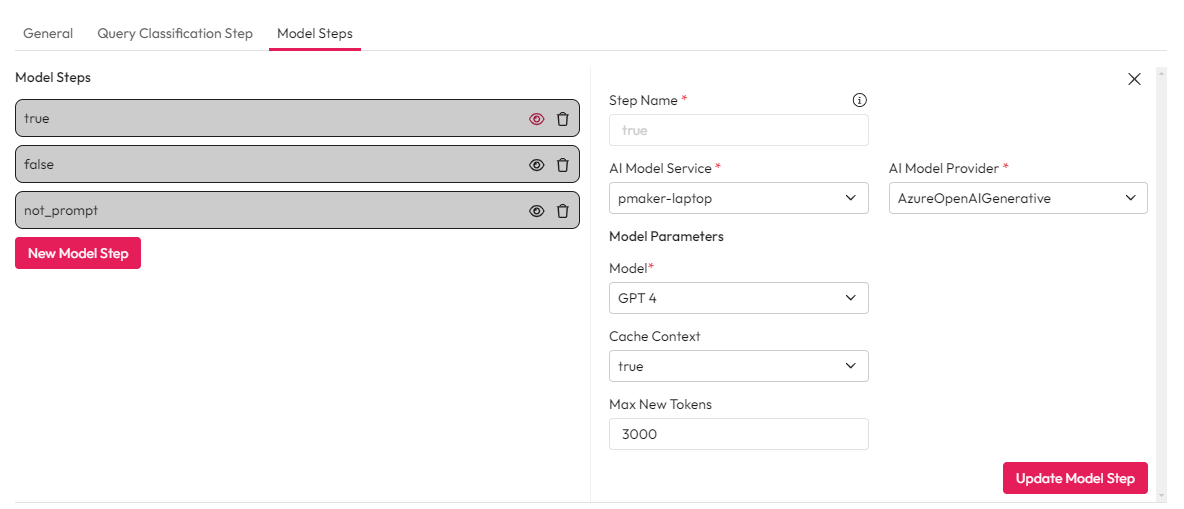Click the Update Model Step button
1184x509 pixels.
[x=1075, y=478]
